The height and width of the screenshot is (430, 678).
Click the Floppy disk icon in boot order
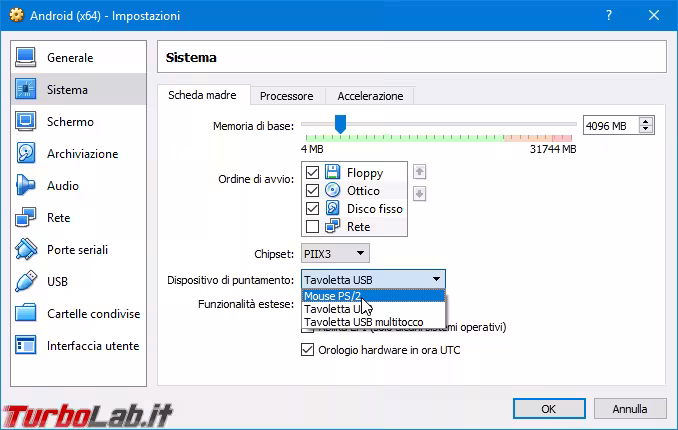(333, 172)
